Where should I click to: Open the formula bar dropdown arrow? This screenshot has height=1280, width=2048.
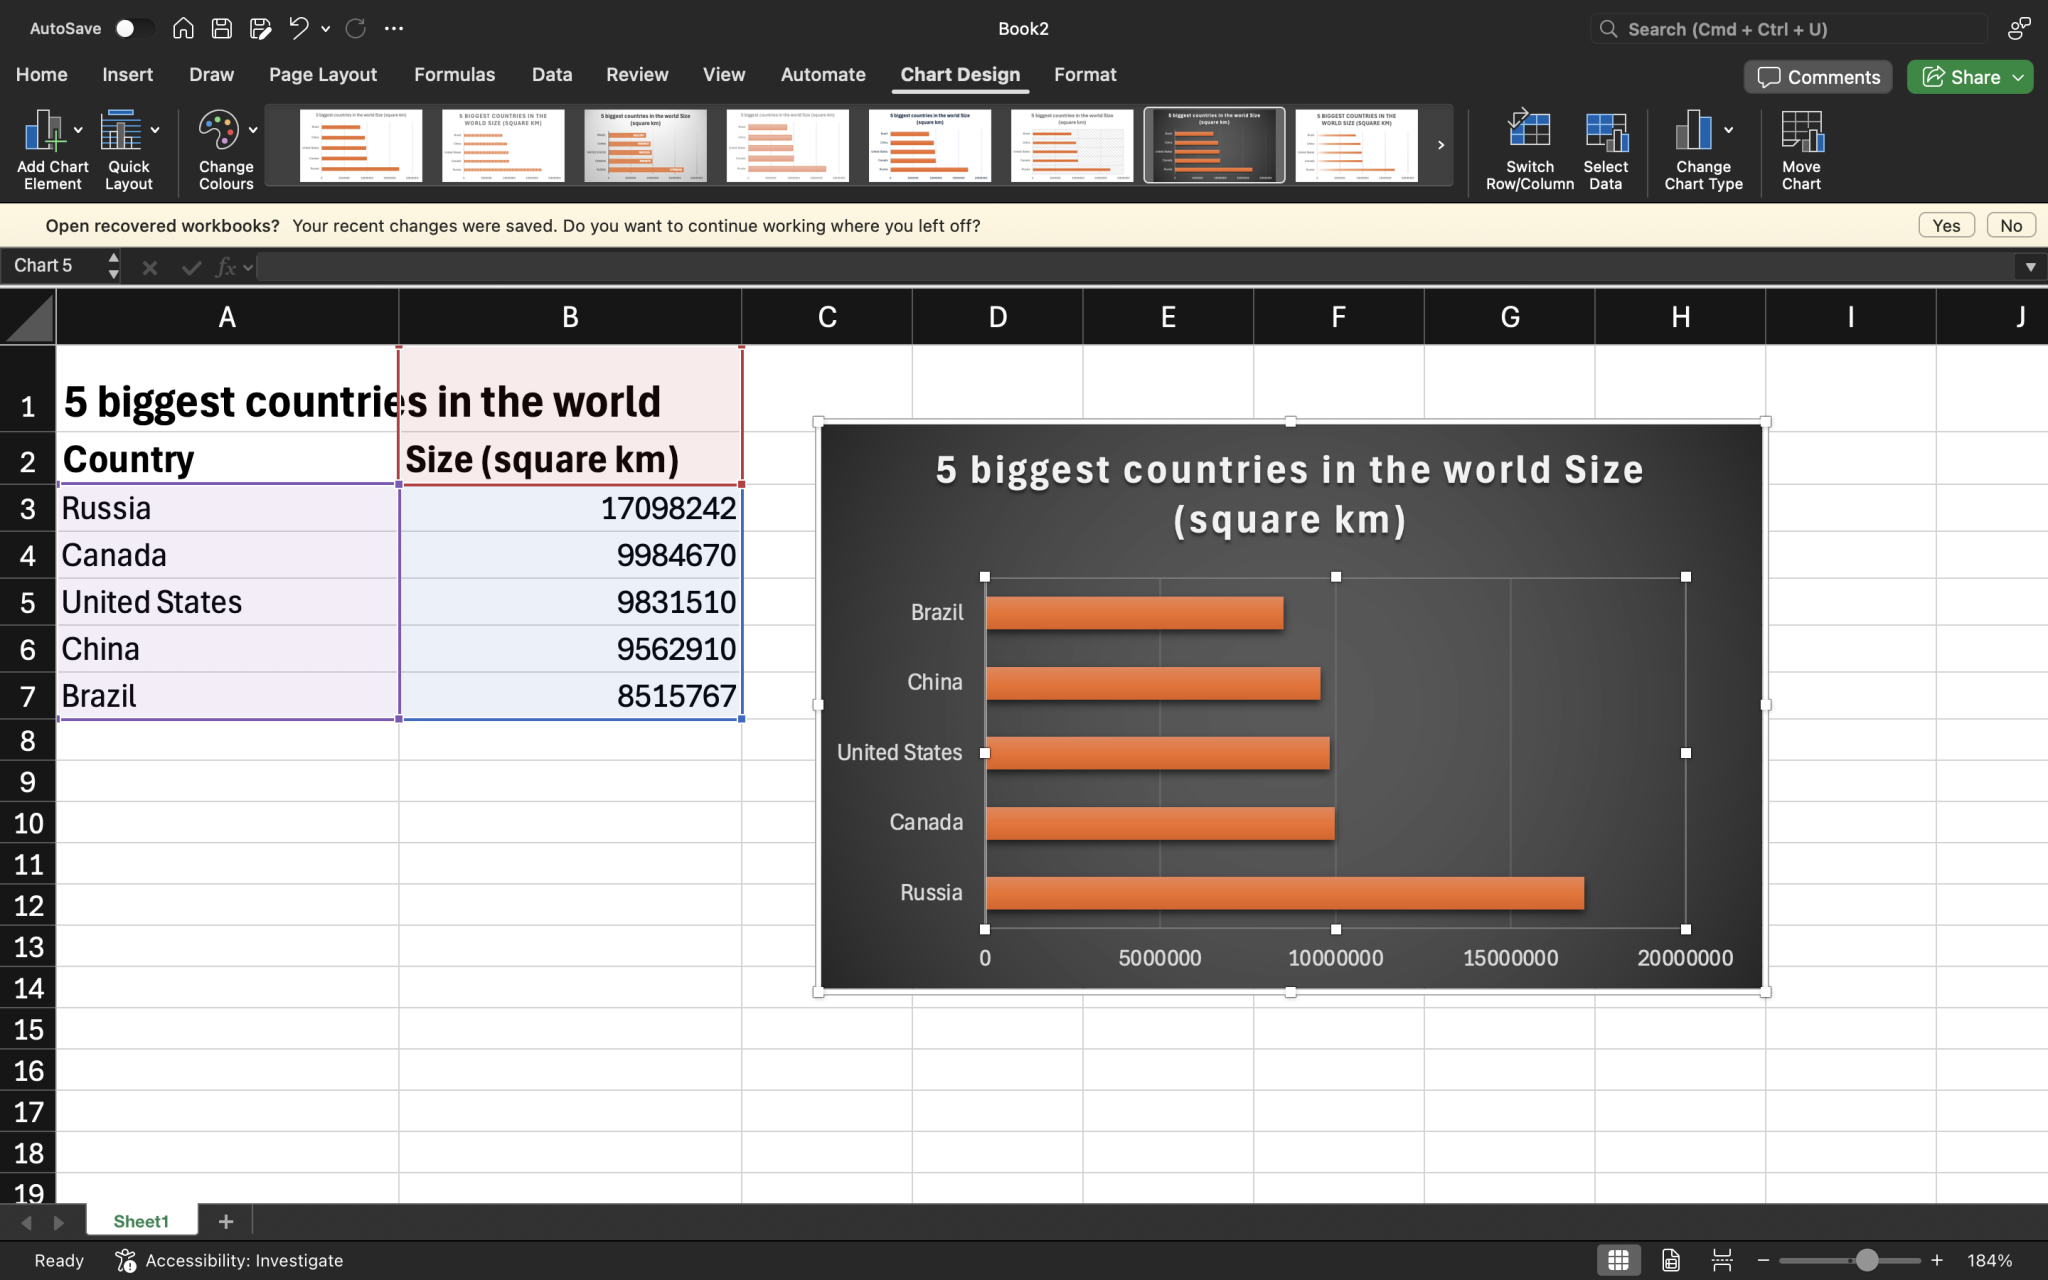[x=2031, y=266]
